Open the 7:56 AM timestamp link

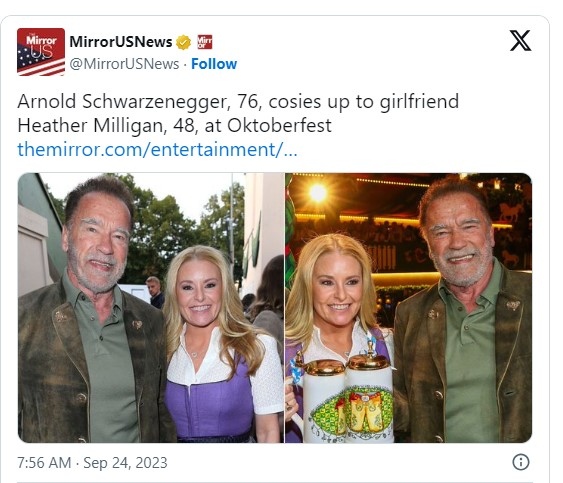(44, 463)
